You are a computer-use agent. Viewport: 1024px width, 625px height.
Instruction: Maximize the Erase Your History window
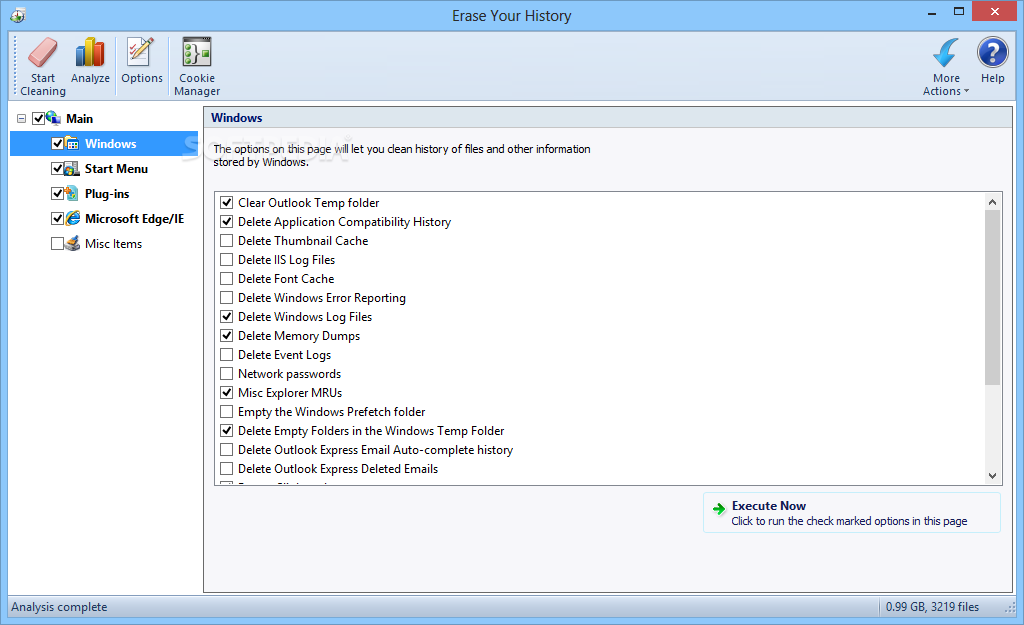pos(959,12)
